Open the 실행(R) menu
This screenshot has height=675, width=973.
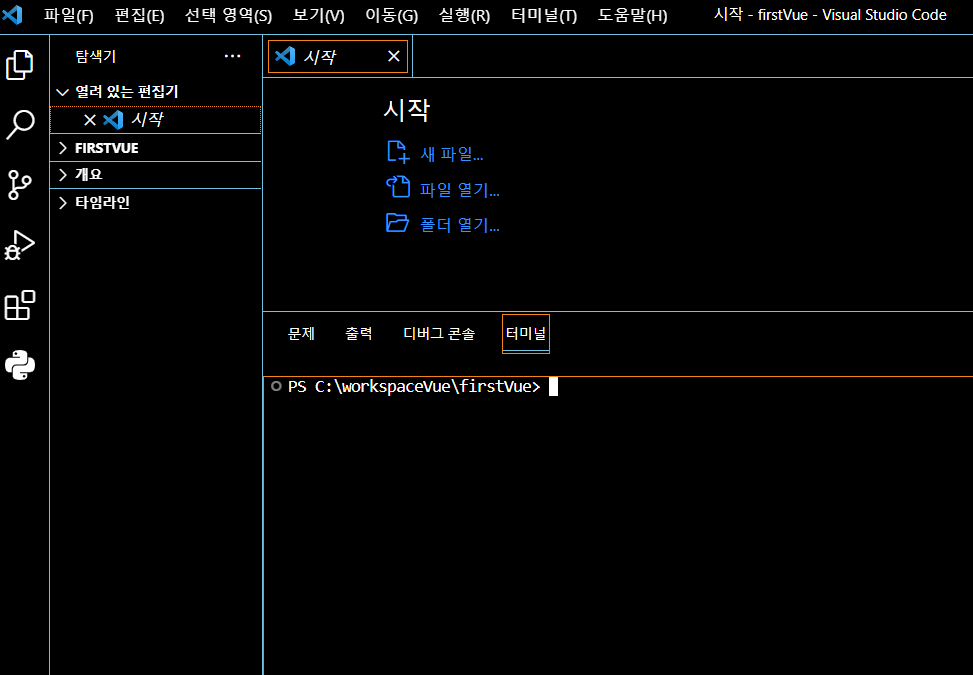click(464, 15)
